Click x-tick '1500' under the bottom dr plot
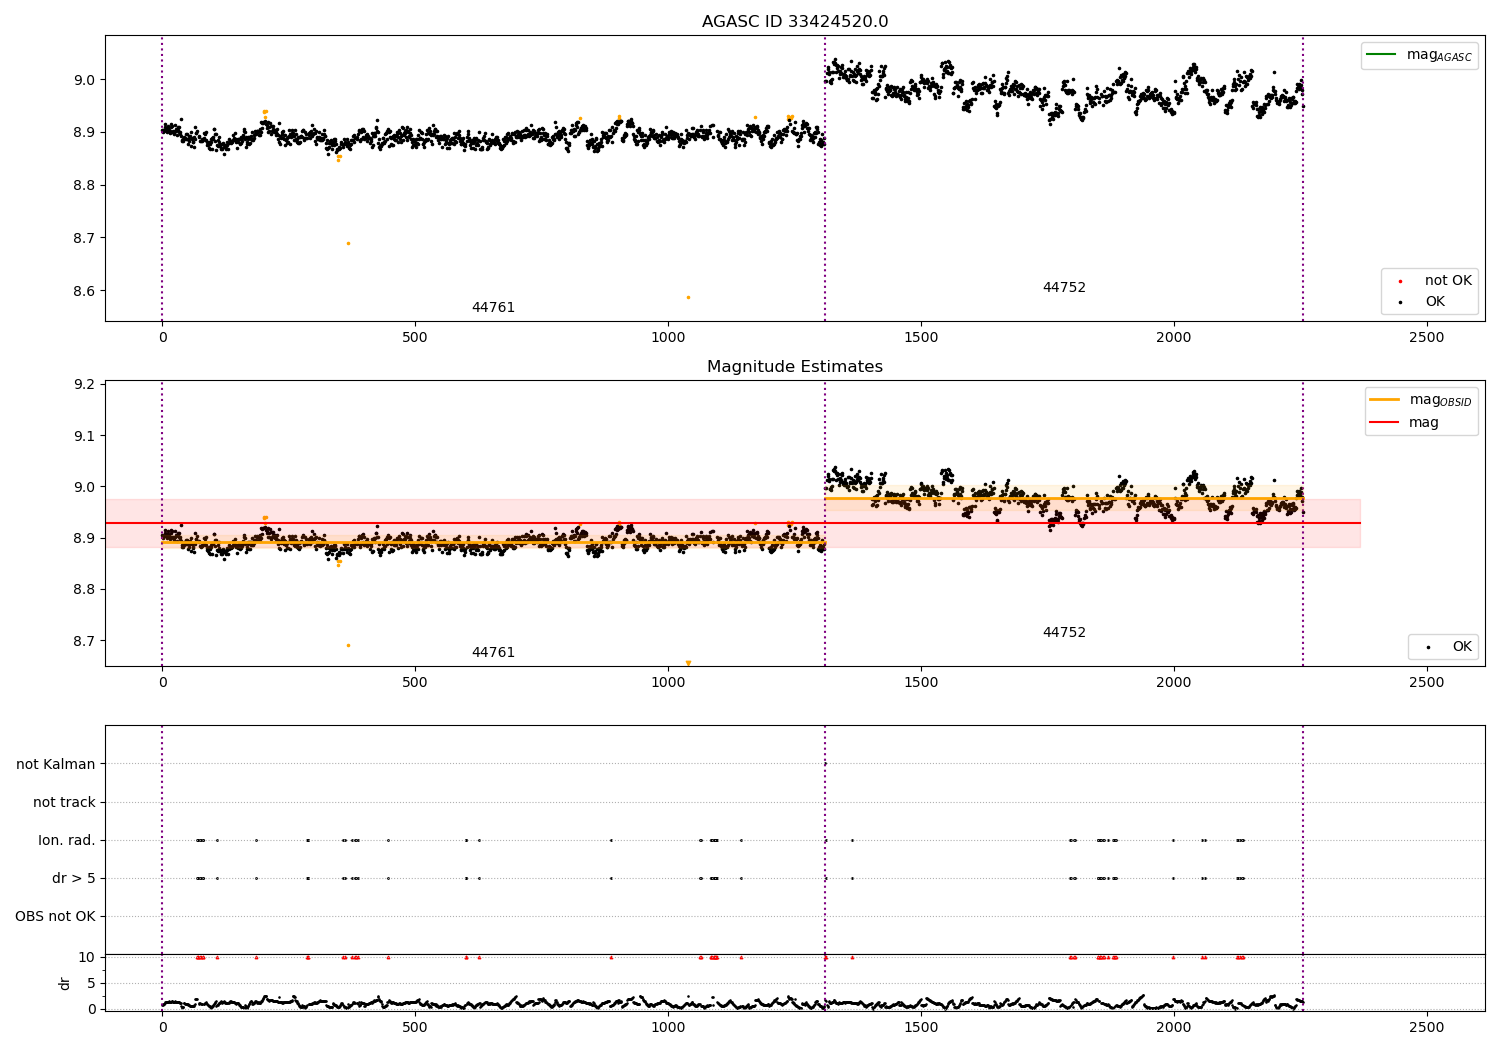 [x=921, y=1027]
